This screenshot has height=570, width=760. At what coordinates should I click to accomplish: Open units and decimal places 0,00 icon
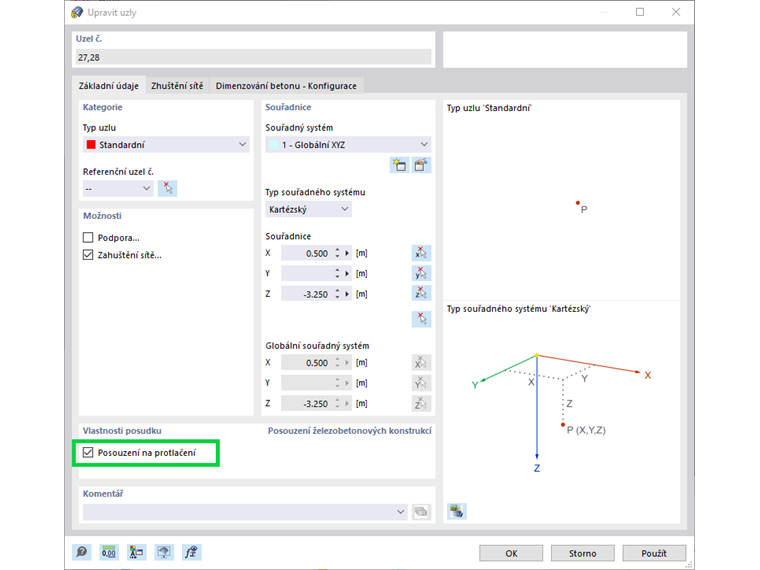[109, 552]
